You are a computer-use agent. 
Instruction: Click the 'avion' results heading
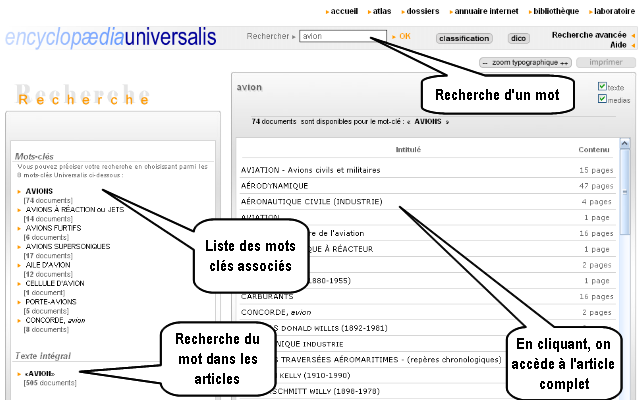[249, 87]
